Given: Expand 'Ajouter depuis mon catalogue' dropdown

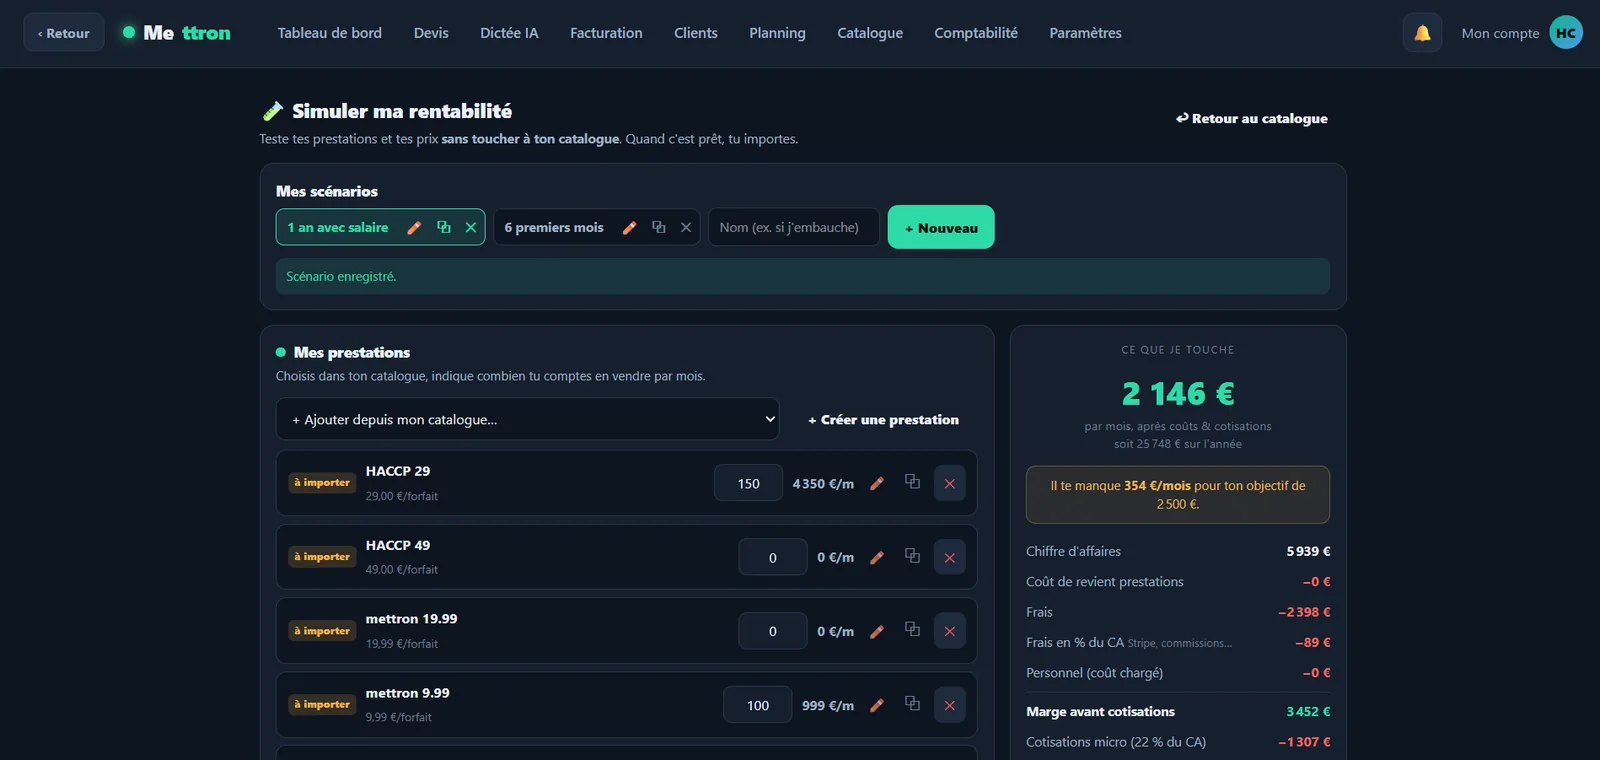Looking at the screenshot, I should [527, 419].
